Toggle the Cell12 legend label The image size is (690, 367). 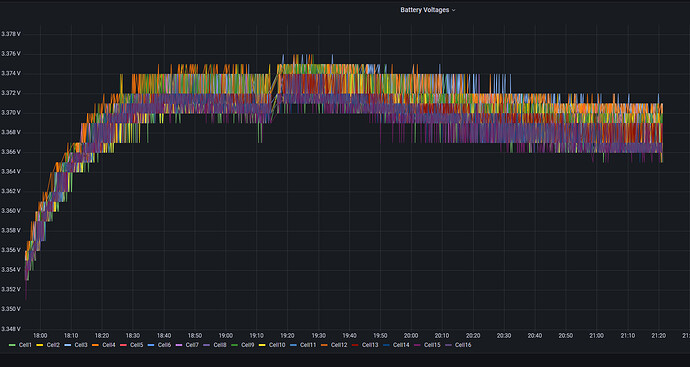pos(339,345)
